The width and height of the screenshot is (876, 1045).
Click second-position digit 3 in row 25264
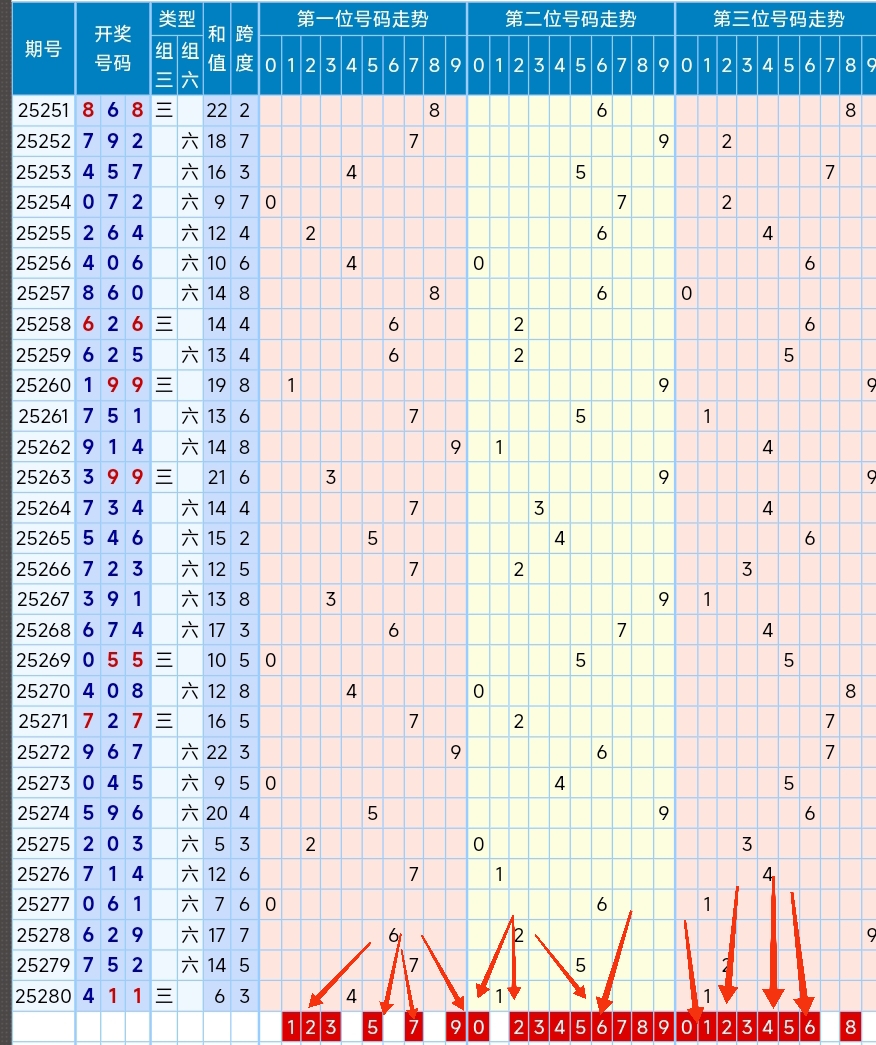point(539,508)
